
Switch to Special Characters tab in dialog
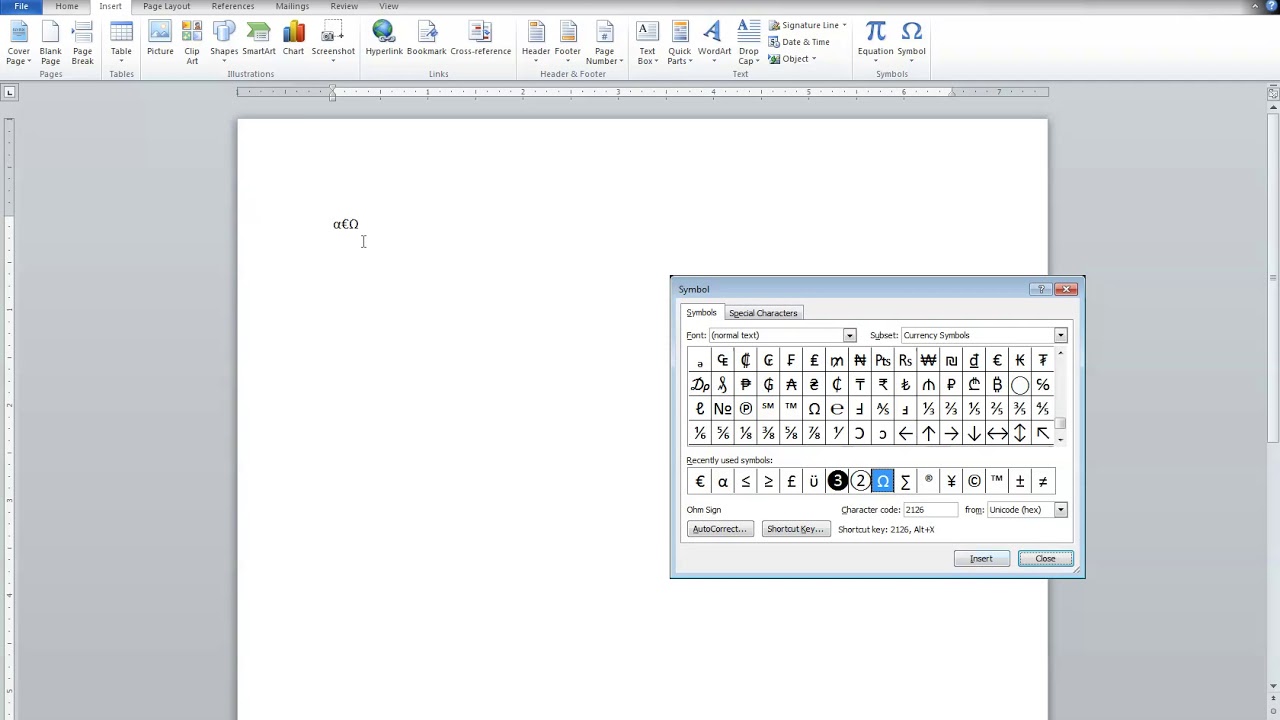tap(763, 313)
